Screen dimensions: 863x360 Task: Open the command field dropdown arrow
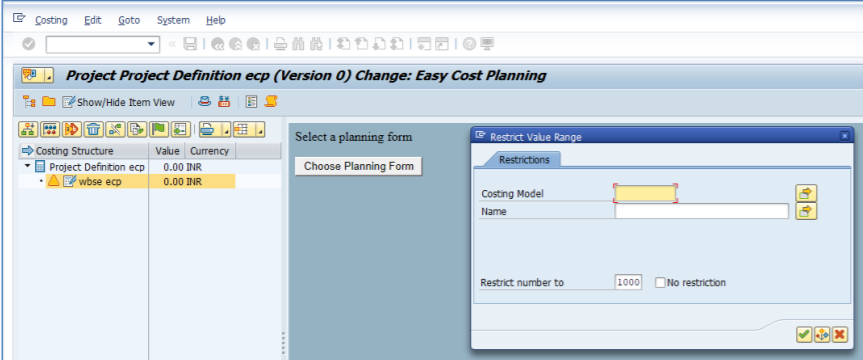tap(152, 45)
